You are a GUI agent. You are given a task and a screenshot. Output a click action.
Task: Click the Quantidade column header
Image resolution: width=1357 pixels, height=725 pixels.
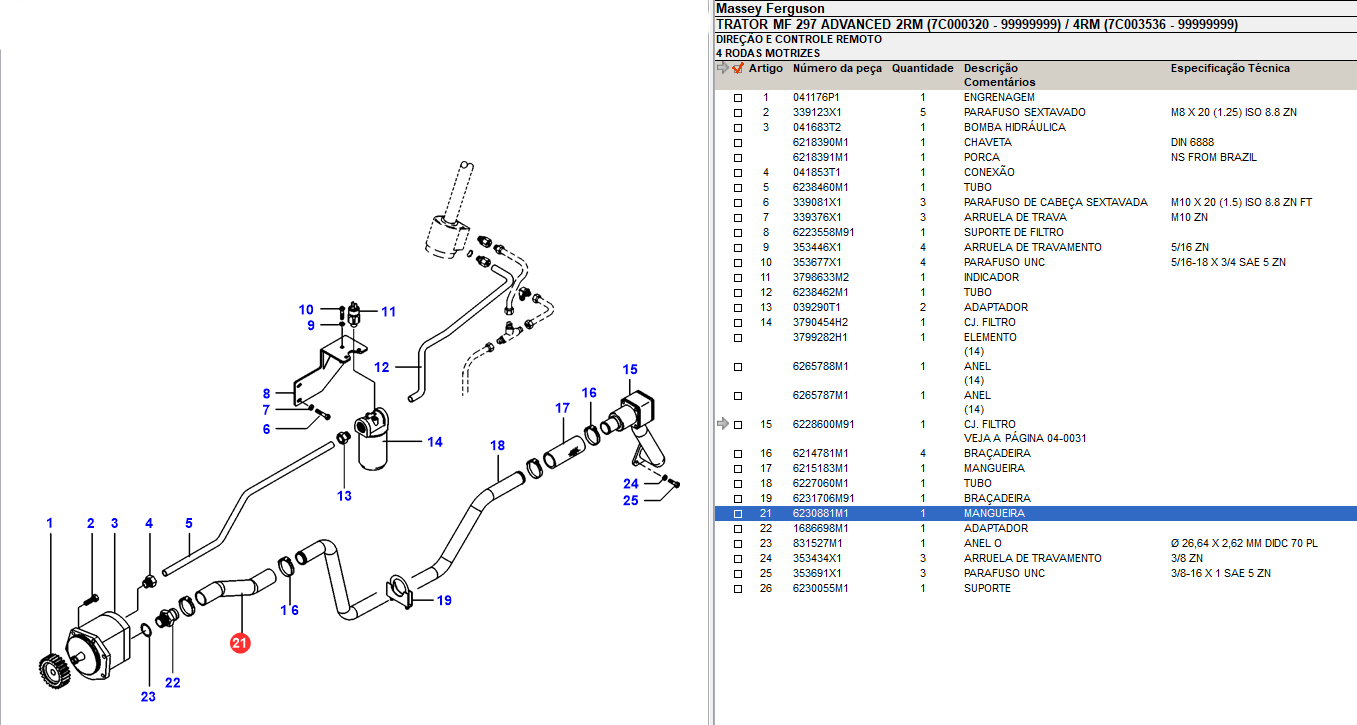tap(922, 68)
